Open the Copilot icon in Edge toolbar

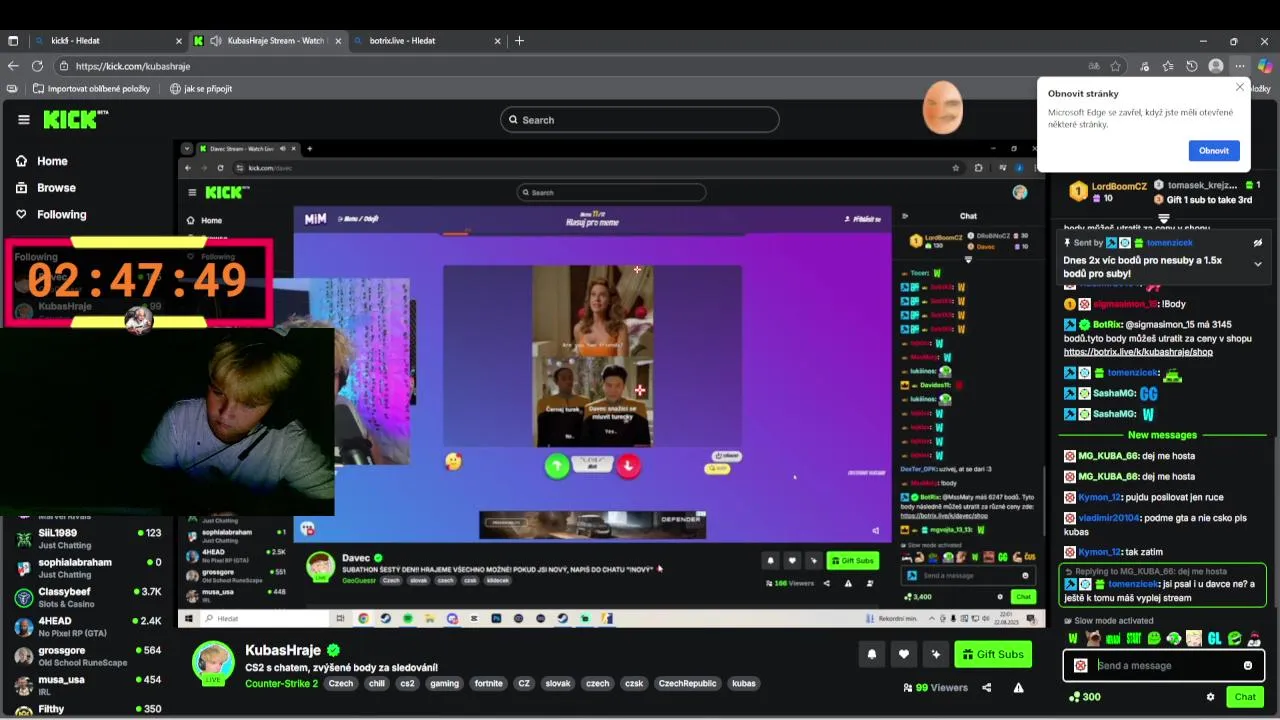tap(1264, 66)
